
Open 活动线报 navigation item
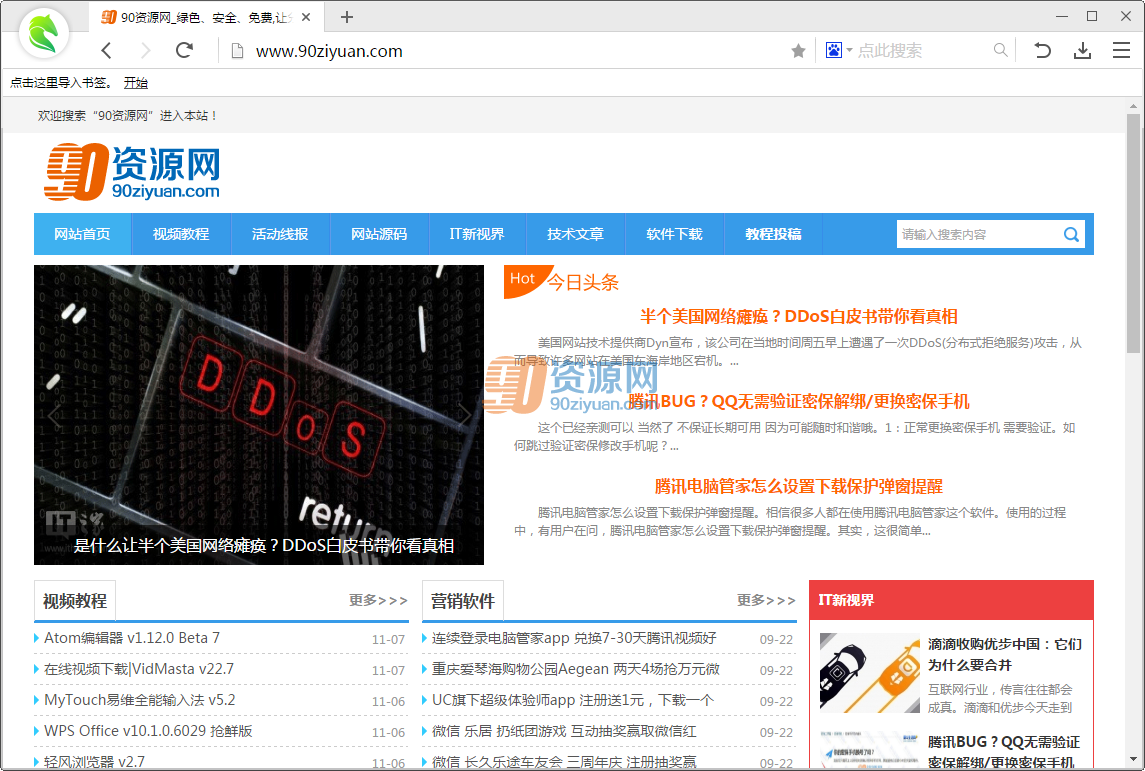280,234
